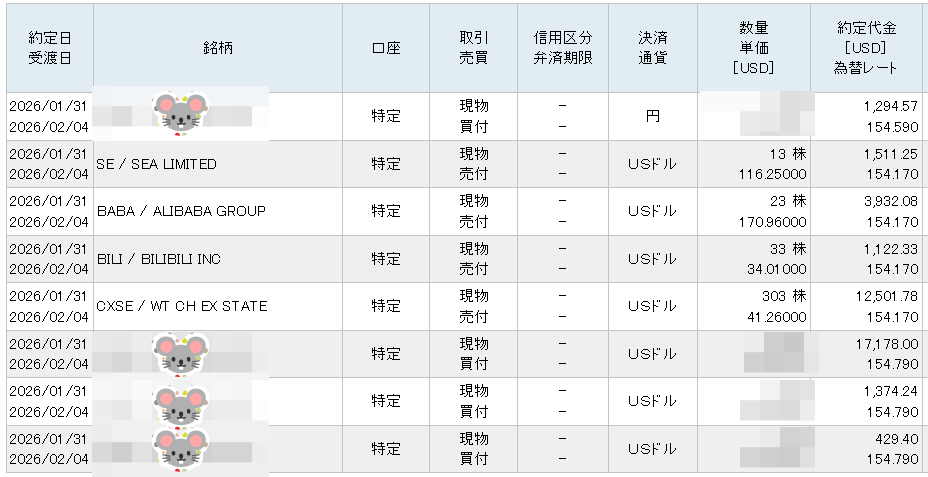Select the SE / SEA LIMITED stock name
This screenshot has height=477, width=928.
tap(156, 164)
